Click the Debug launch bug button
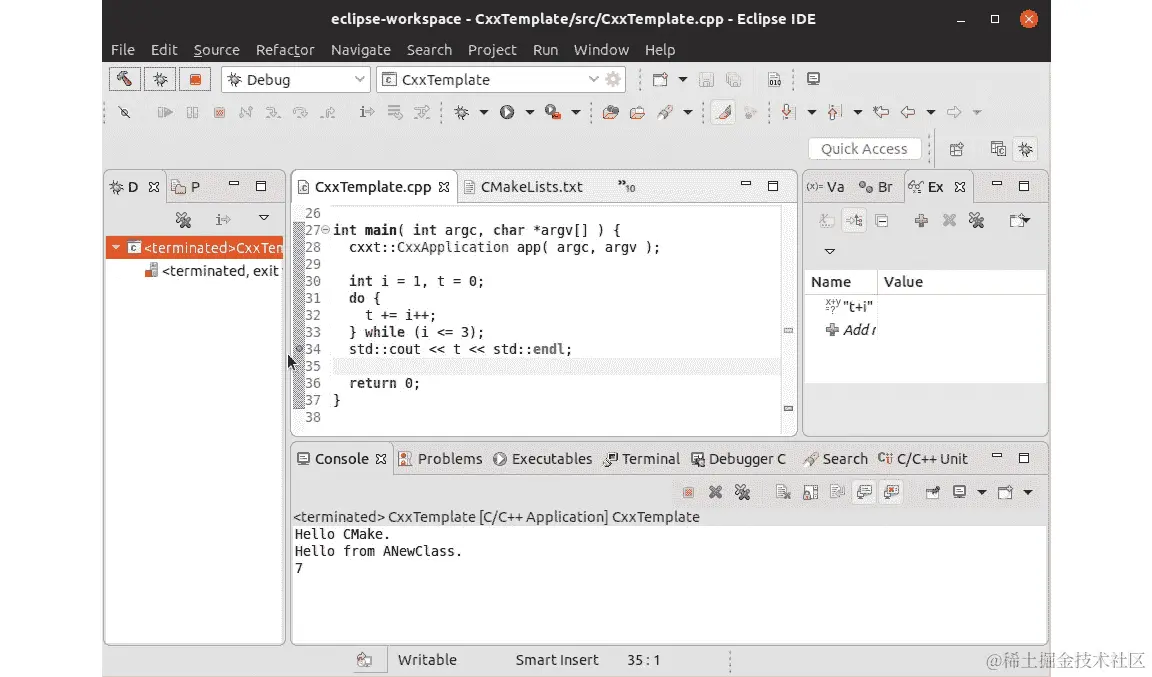The width and height of the screenshot is (1152, 677). pyautogui.click(x=159, y=79)
